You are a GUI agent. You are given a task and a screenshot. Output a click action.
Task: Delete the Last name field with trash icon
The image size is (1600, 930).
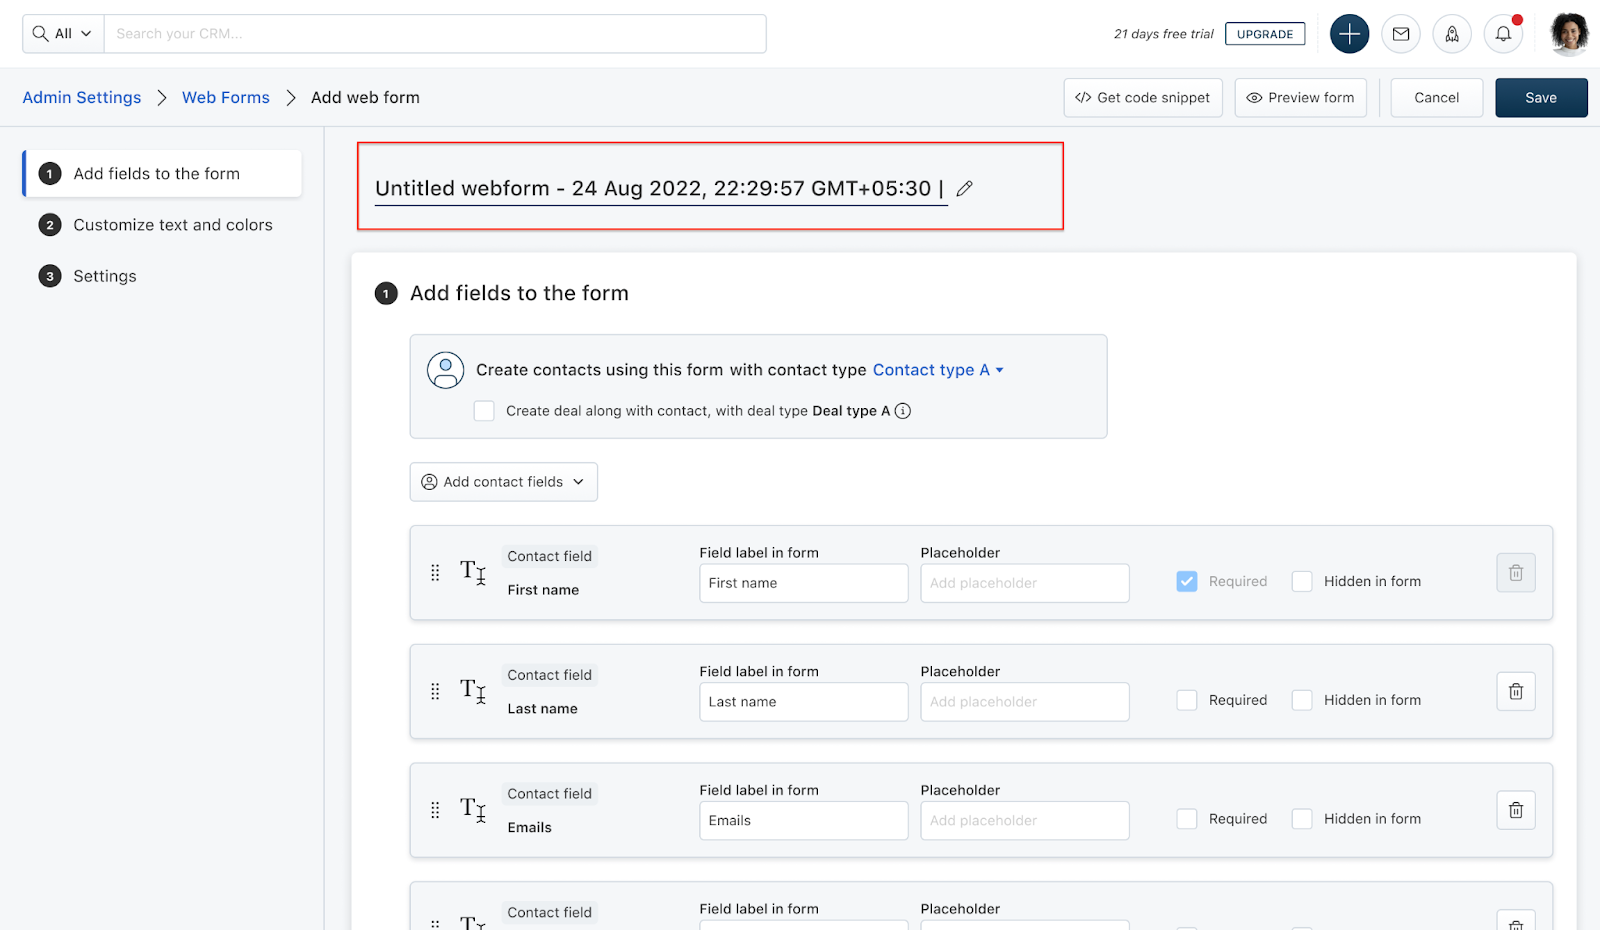[1516, 692]
